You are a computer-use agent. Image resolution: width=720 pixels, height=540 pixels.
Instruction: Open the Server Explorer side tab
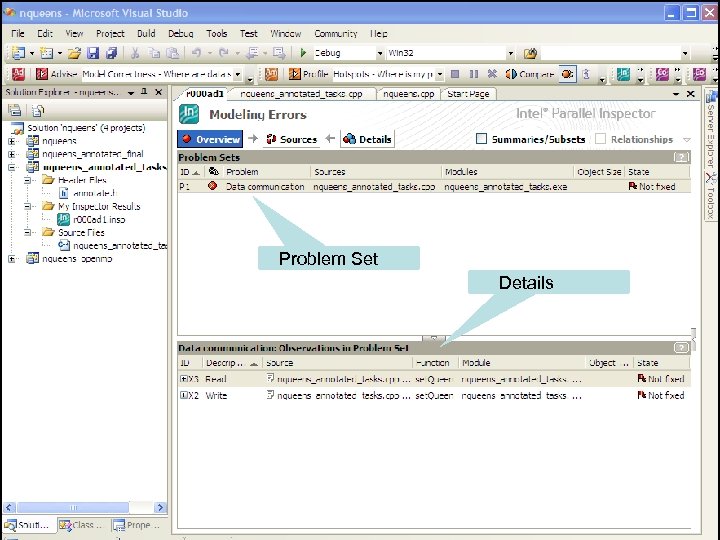coord(711,129)
